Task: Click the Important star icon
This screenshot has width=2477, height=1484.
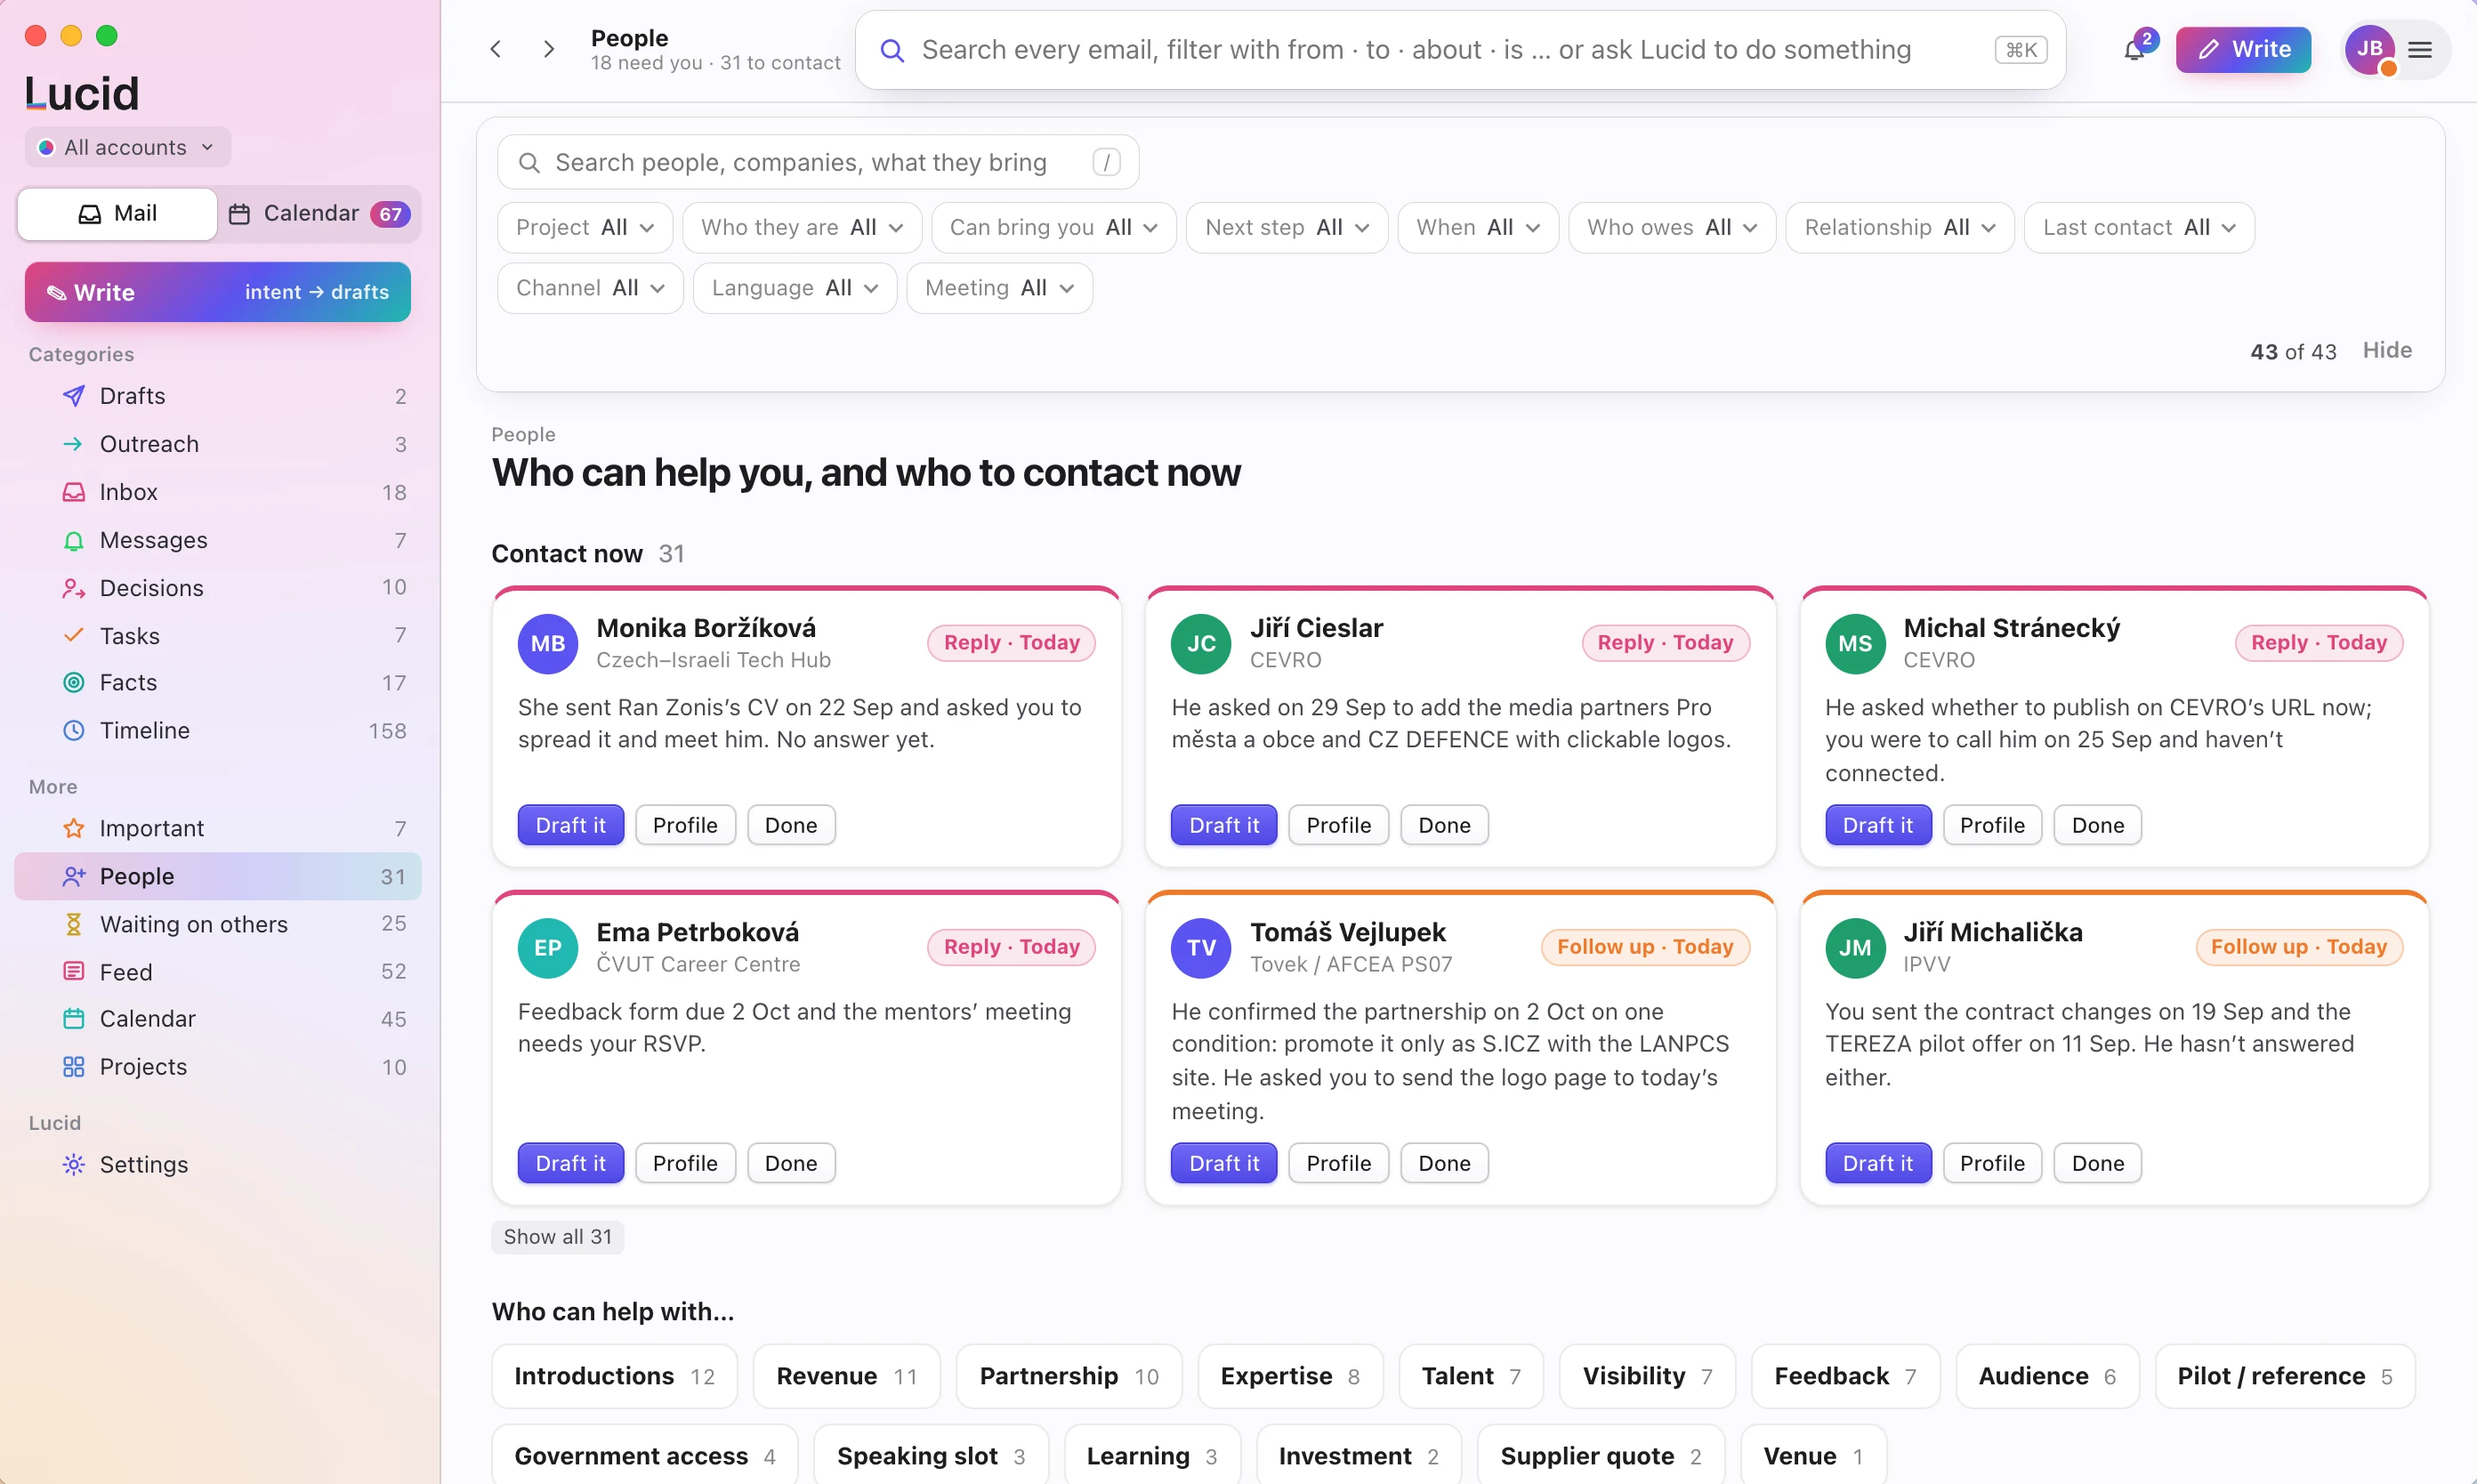Action: pyautogui.click(x=74, y=828)
